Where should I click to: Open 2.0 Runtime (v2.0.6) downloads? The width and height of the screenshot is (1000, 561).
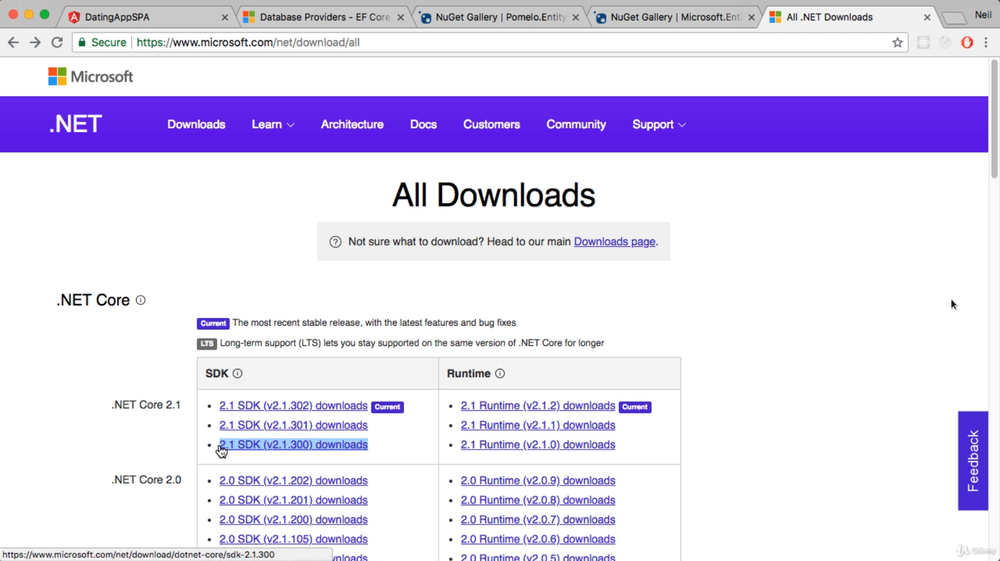click(x=538, y=539)
